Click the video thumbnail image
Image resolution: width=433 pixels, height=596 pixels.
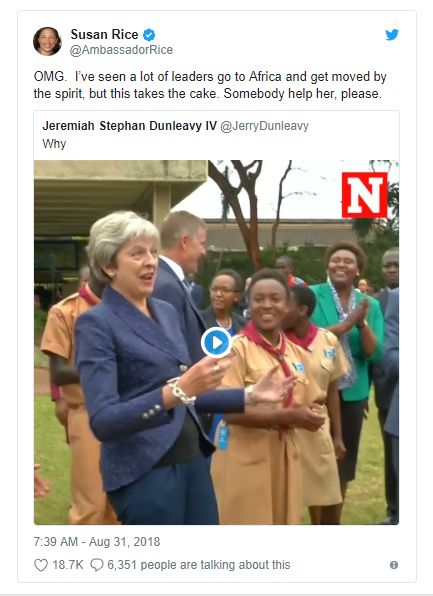[x=216, y=342]
